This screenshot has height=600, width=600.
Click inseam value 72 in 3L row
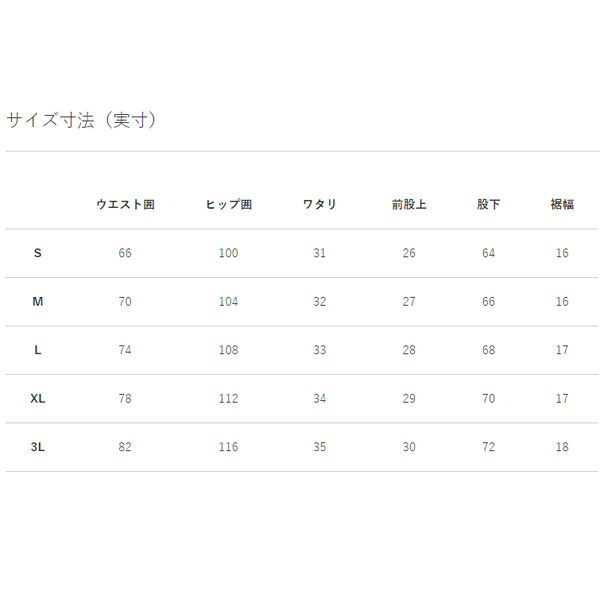coord(488,447)
